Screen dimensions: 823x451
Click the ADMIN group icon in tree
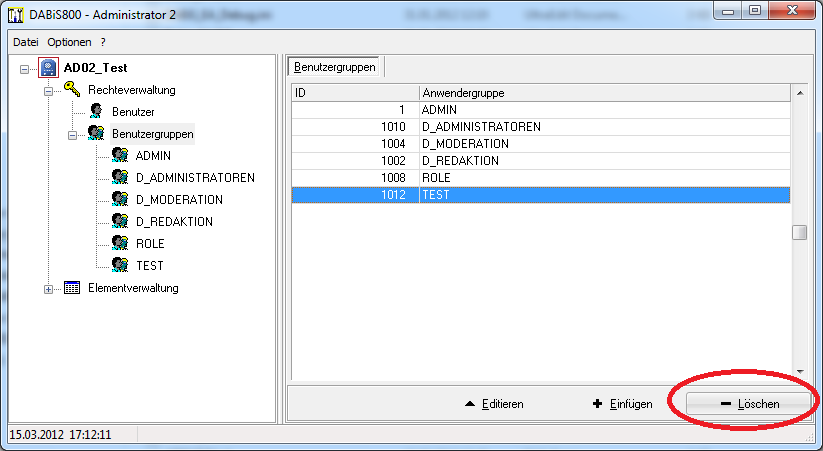click(120, 155)
